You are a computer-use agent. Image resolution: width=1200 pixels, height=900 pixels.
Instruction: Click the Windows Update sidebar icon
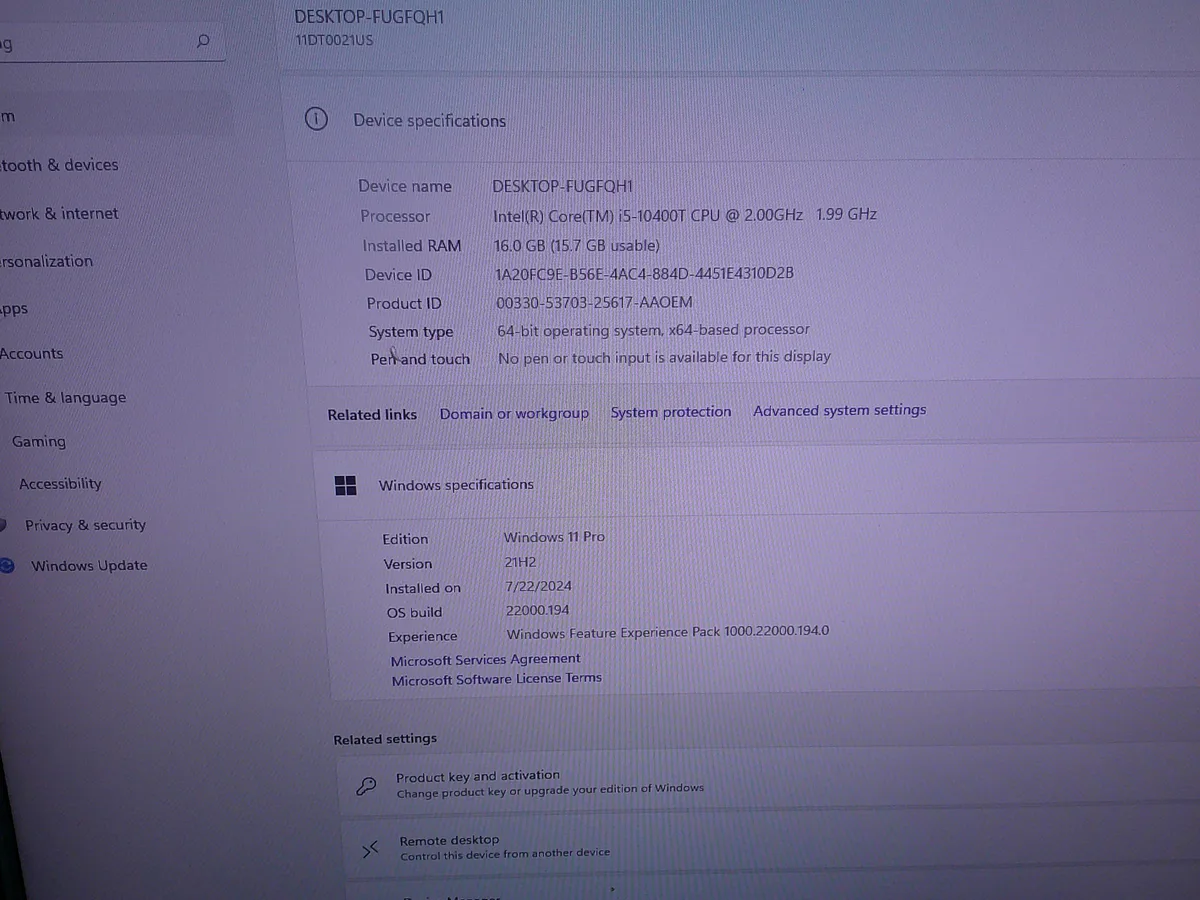click(6, 565)
